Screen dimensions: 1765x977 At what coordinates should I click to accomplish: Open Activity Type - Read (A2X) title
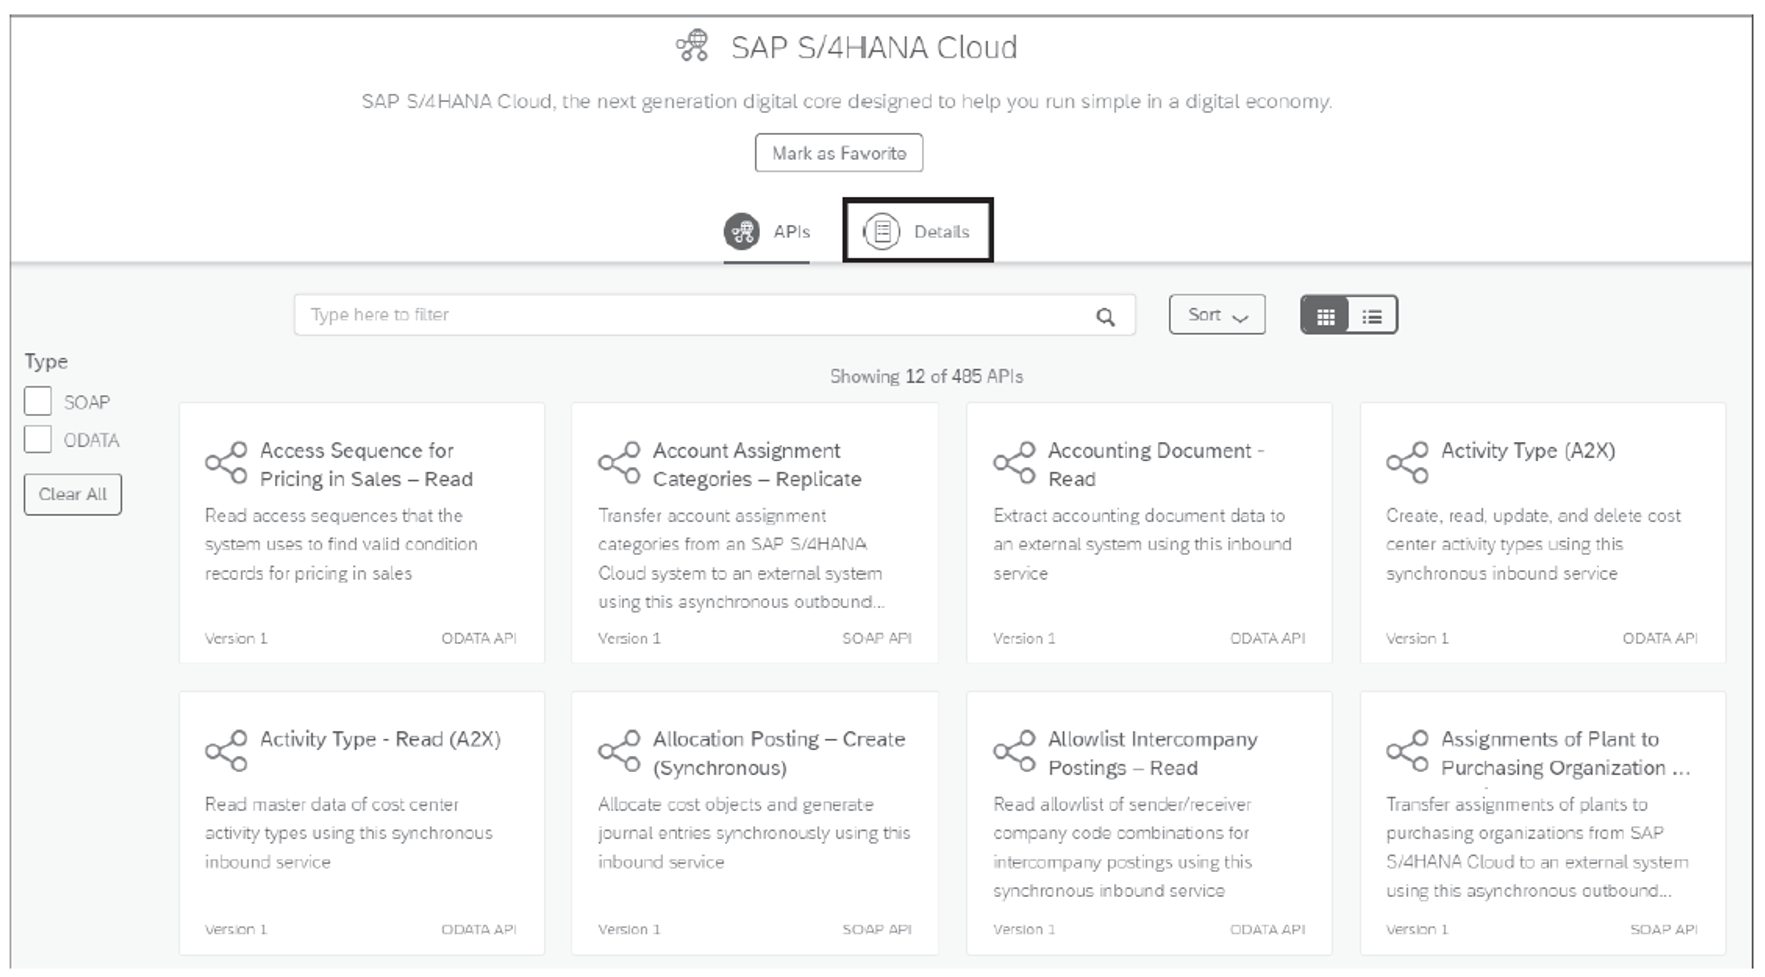point(380,739)
